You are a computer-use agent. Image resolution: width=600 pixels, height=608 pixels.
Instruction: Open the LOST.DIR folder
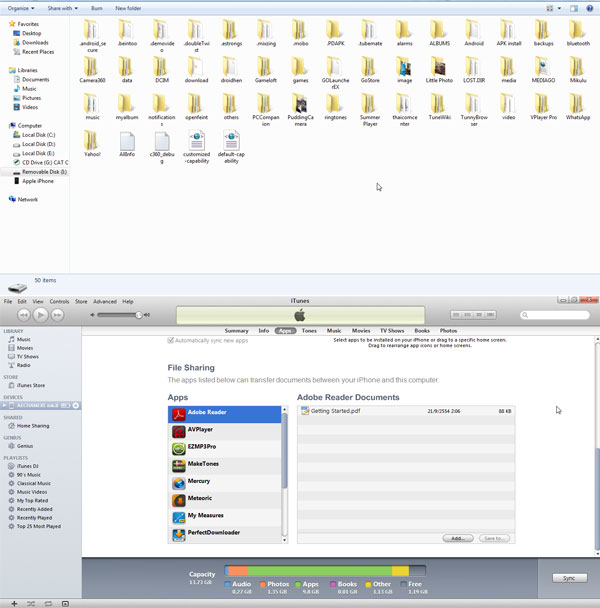tap(474, 71)
